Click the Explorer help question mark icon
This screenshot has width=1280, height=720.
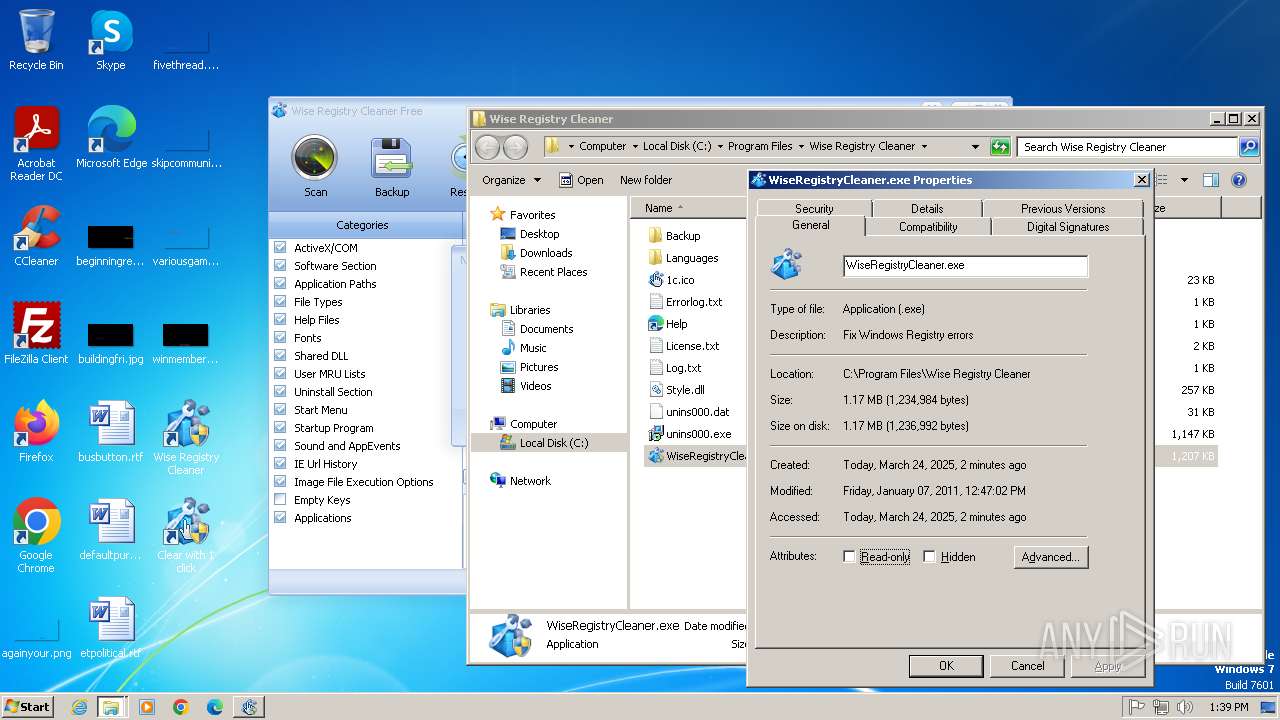click(x=1239, y=180)
